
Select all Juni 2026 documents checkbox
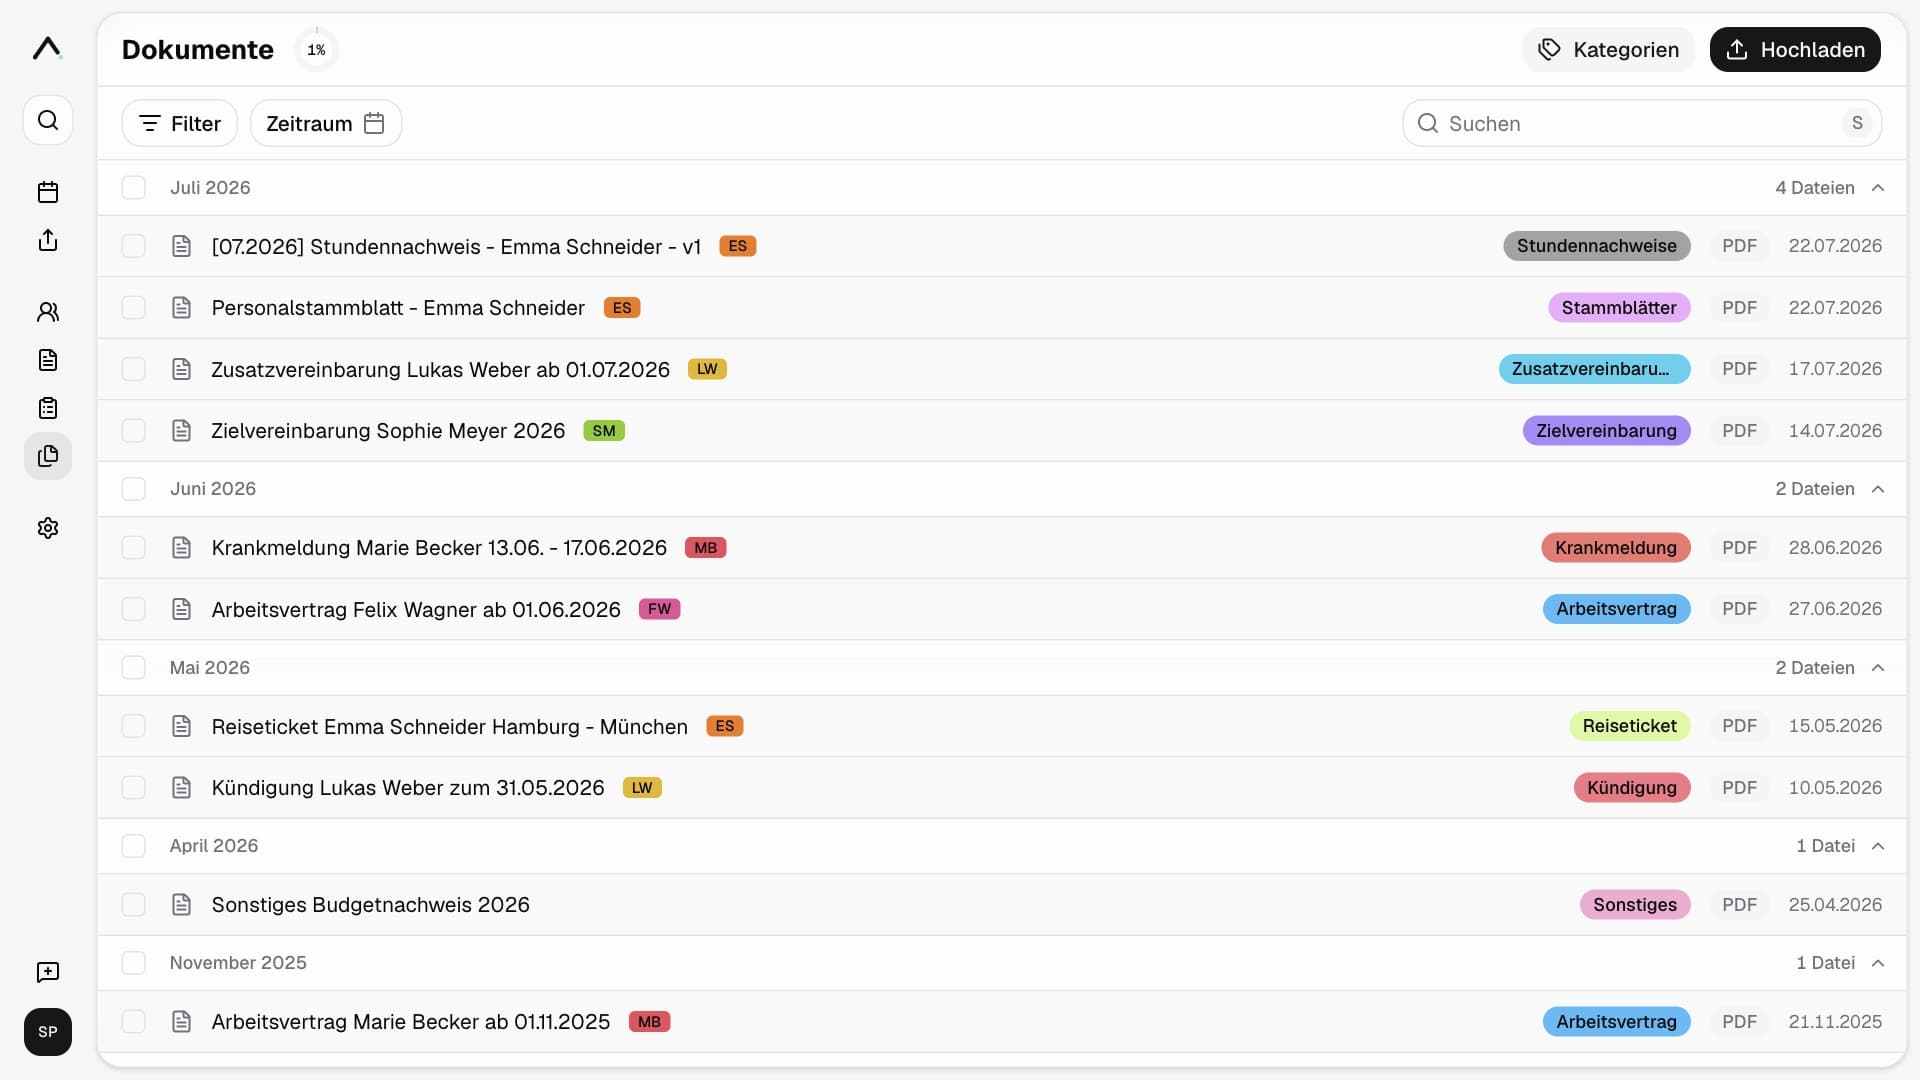coord(133,489)
